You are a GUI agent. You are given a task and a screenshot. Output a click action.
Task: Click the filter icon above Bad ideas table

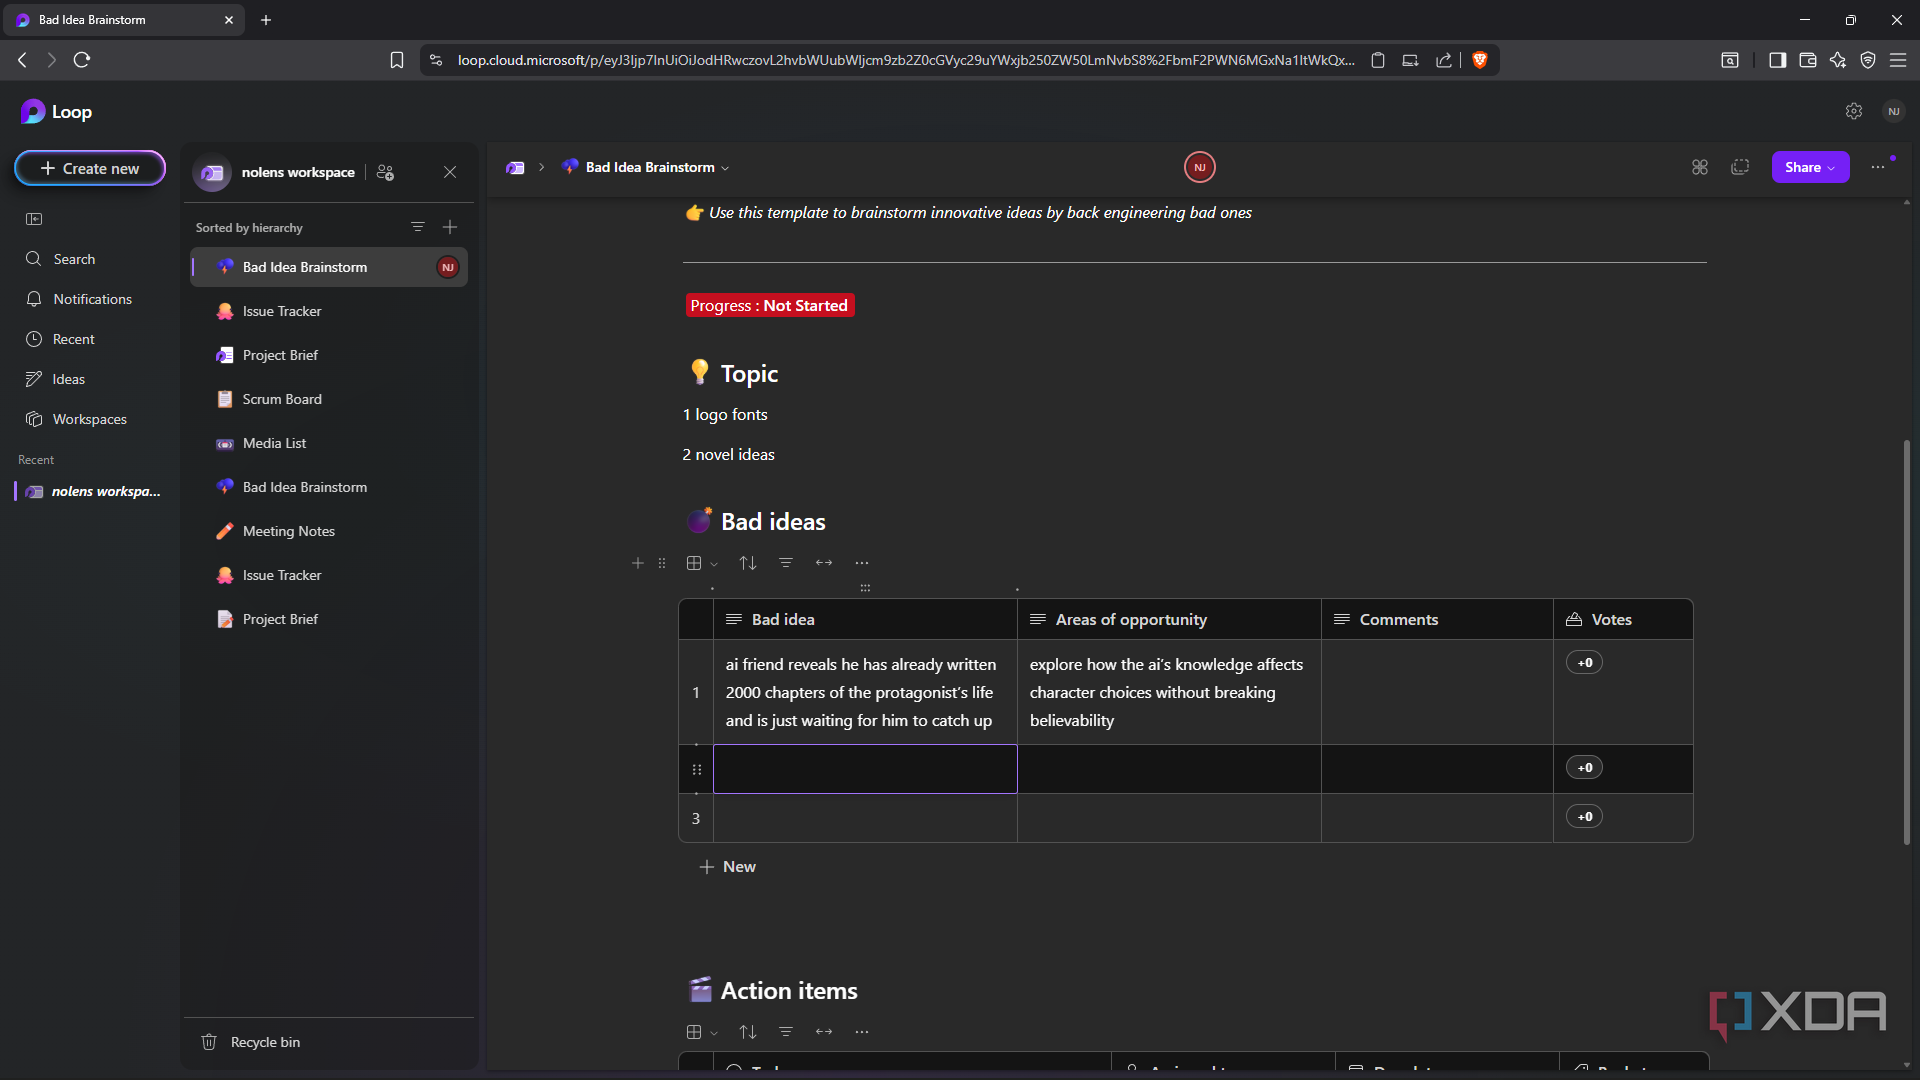pyautogui.click(x=786, y=563)
